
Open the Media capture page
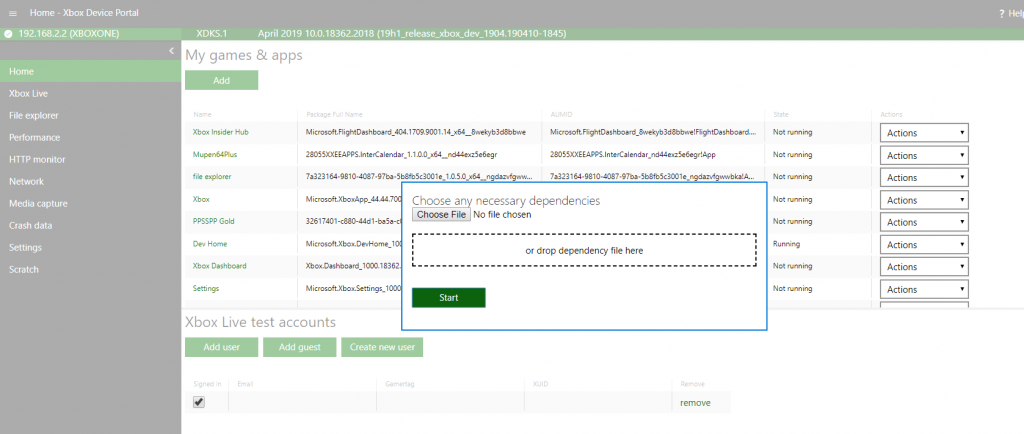click(x=90, y=204)
